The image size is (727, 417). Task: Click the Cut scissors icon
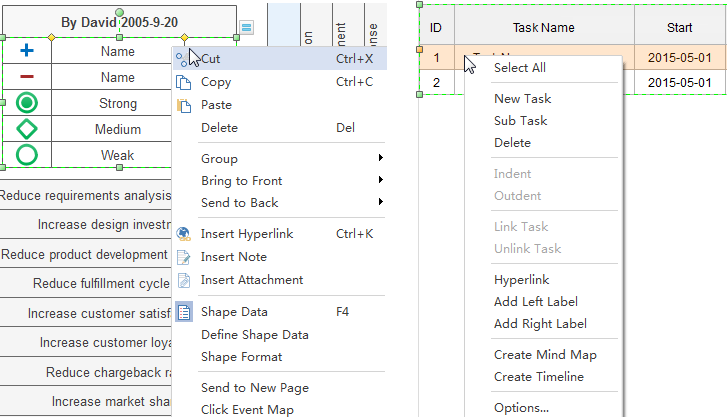click(183, 59)
